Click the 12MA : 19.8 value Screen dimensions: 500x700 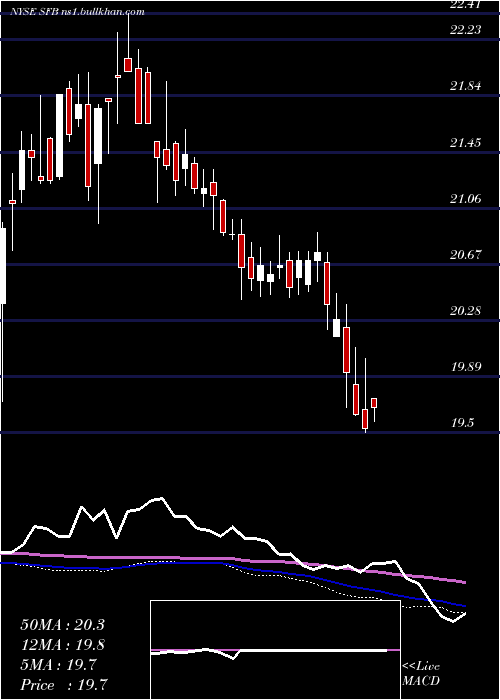click(62, 645)
